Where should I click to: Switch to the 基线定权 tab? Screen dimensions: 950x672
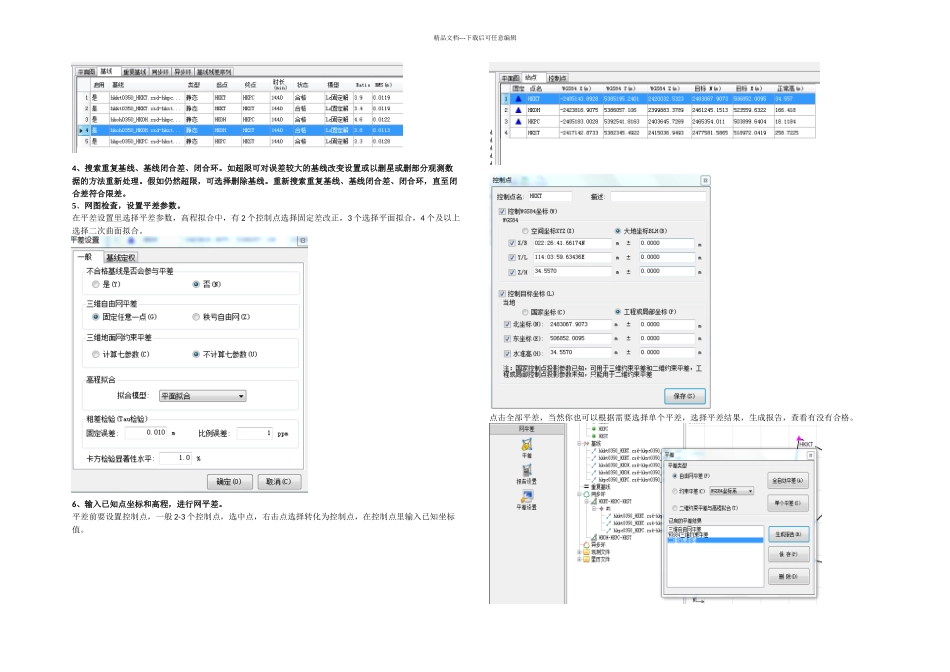point(121,258)
